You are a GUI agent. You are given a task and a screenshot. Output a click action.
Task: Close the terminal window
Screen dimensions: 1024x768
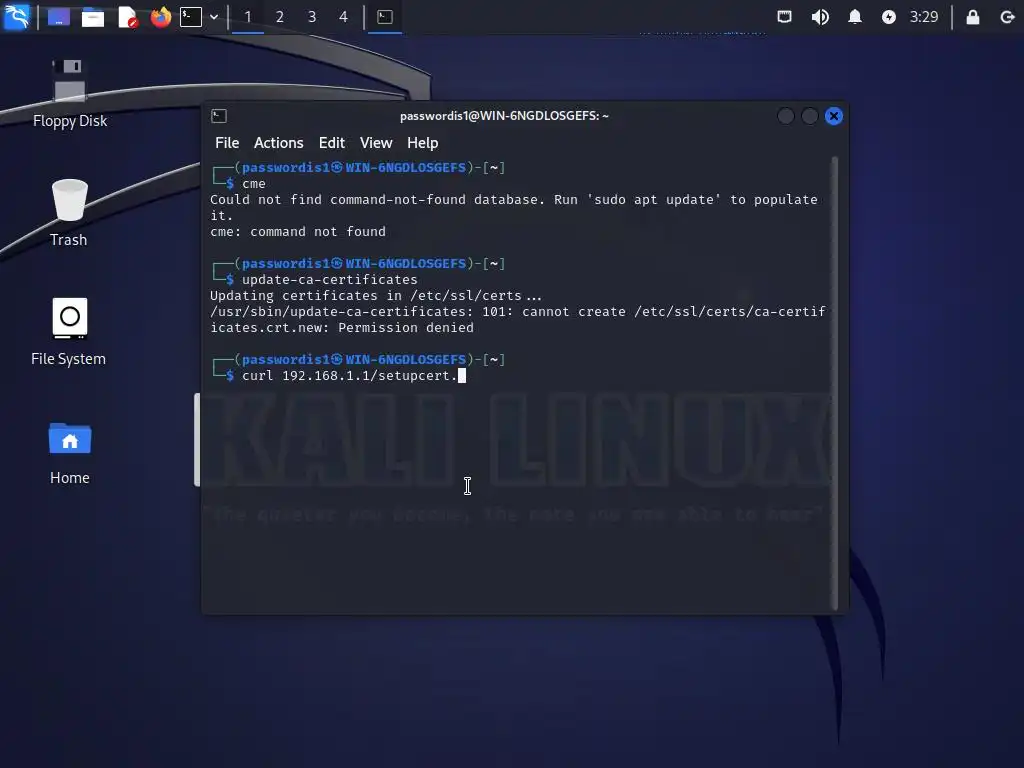click(x=834, y=116)
